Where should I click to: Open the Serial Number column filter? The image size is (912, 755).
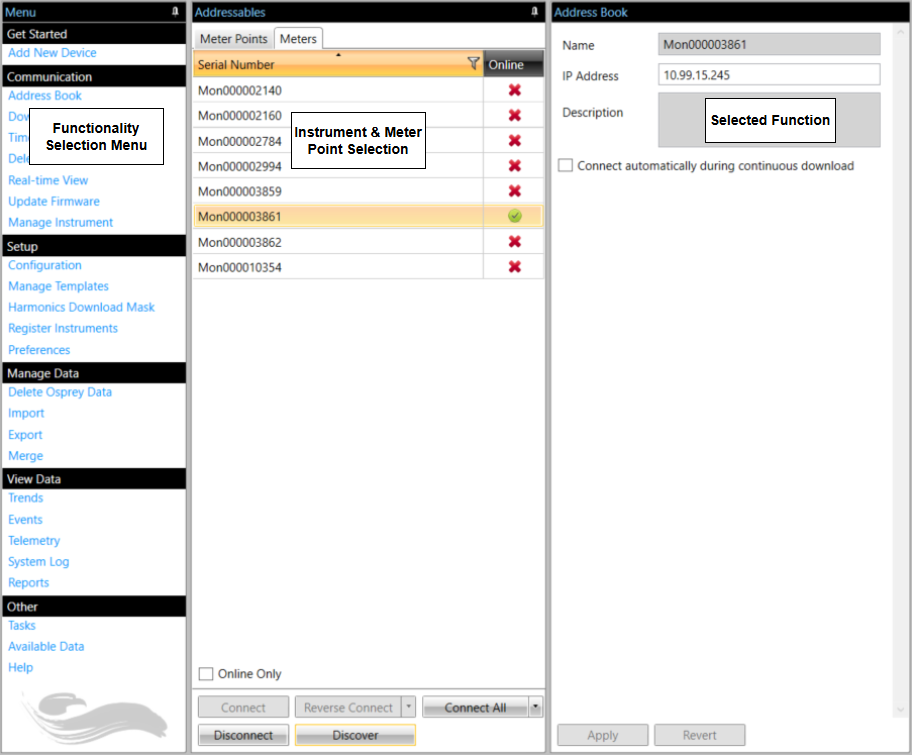click(x=473, y=63)
